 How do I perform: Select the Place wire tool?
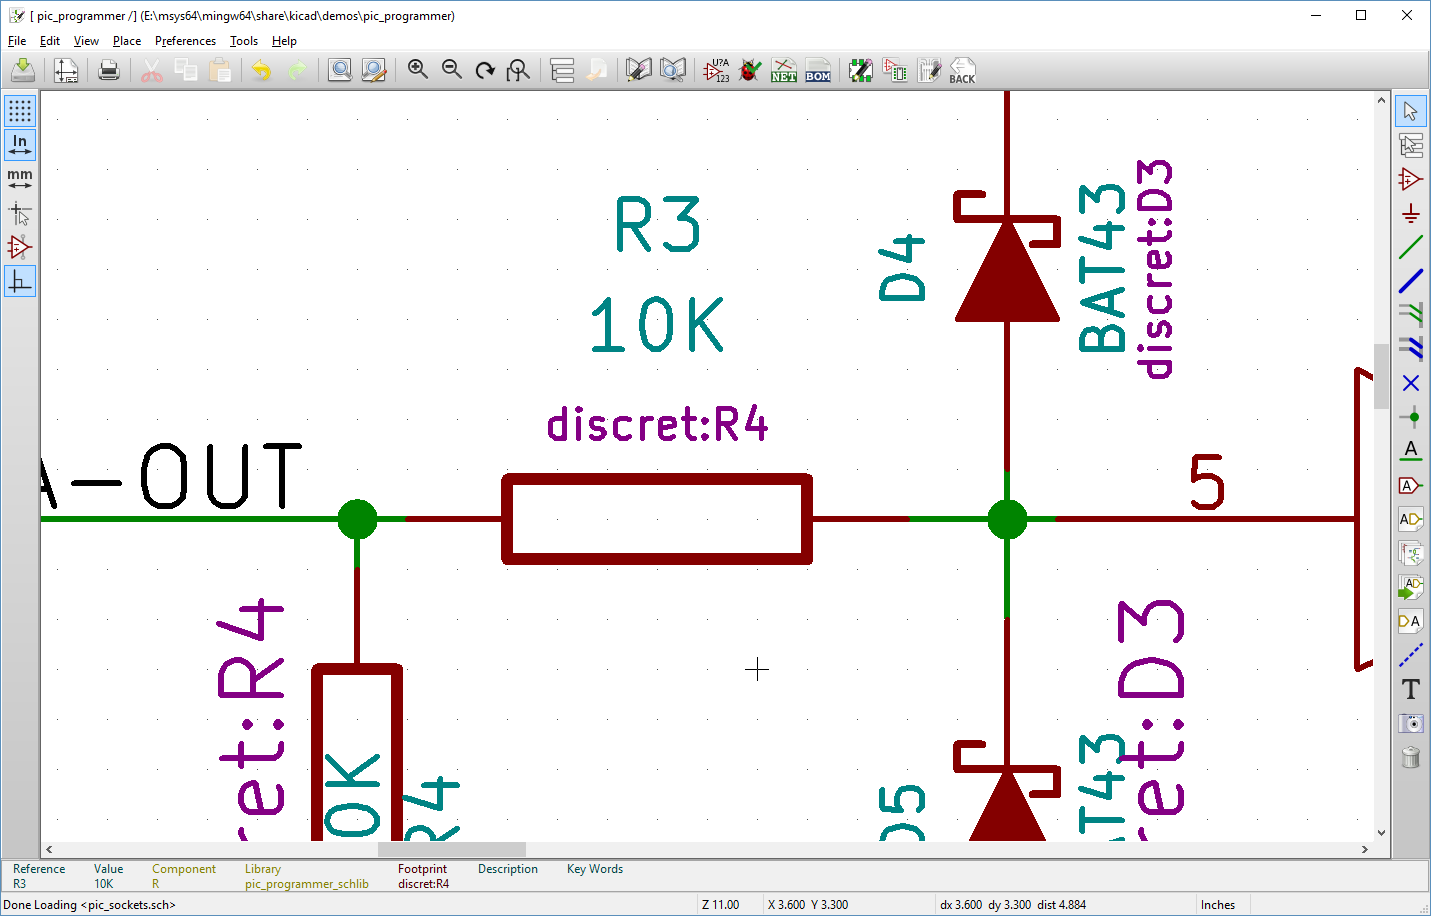[1410, 247]
